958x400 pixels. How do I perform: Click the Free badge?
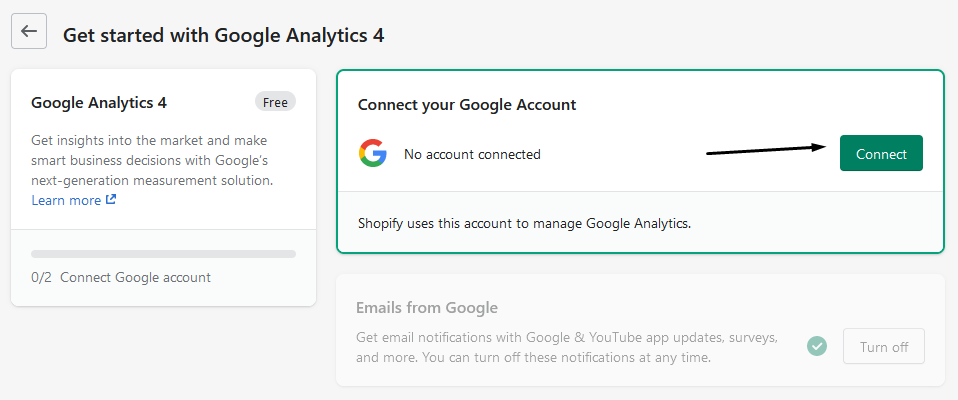coord(275,102)
